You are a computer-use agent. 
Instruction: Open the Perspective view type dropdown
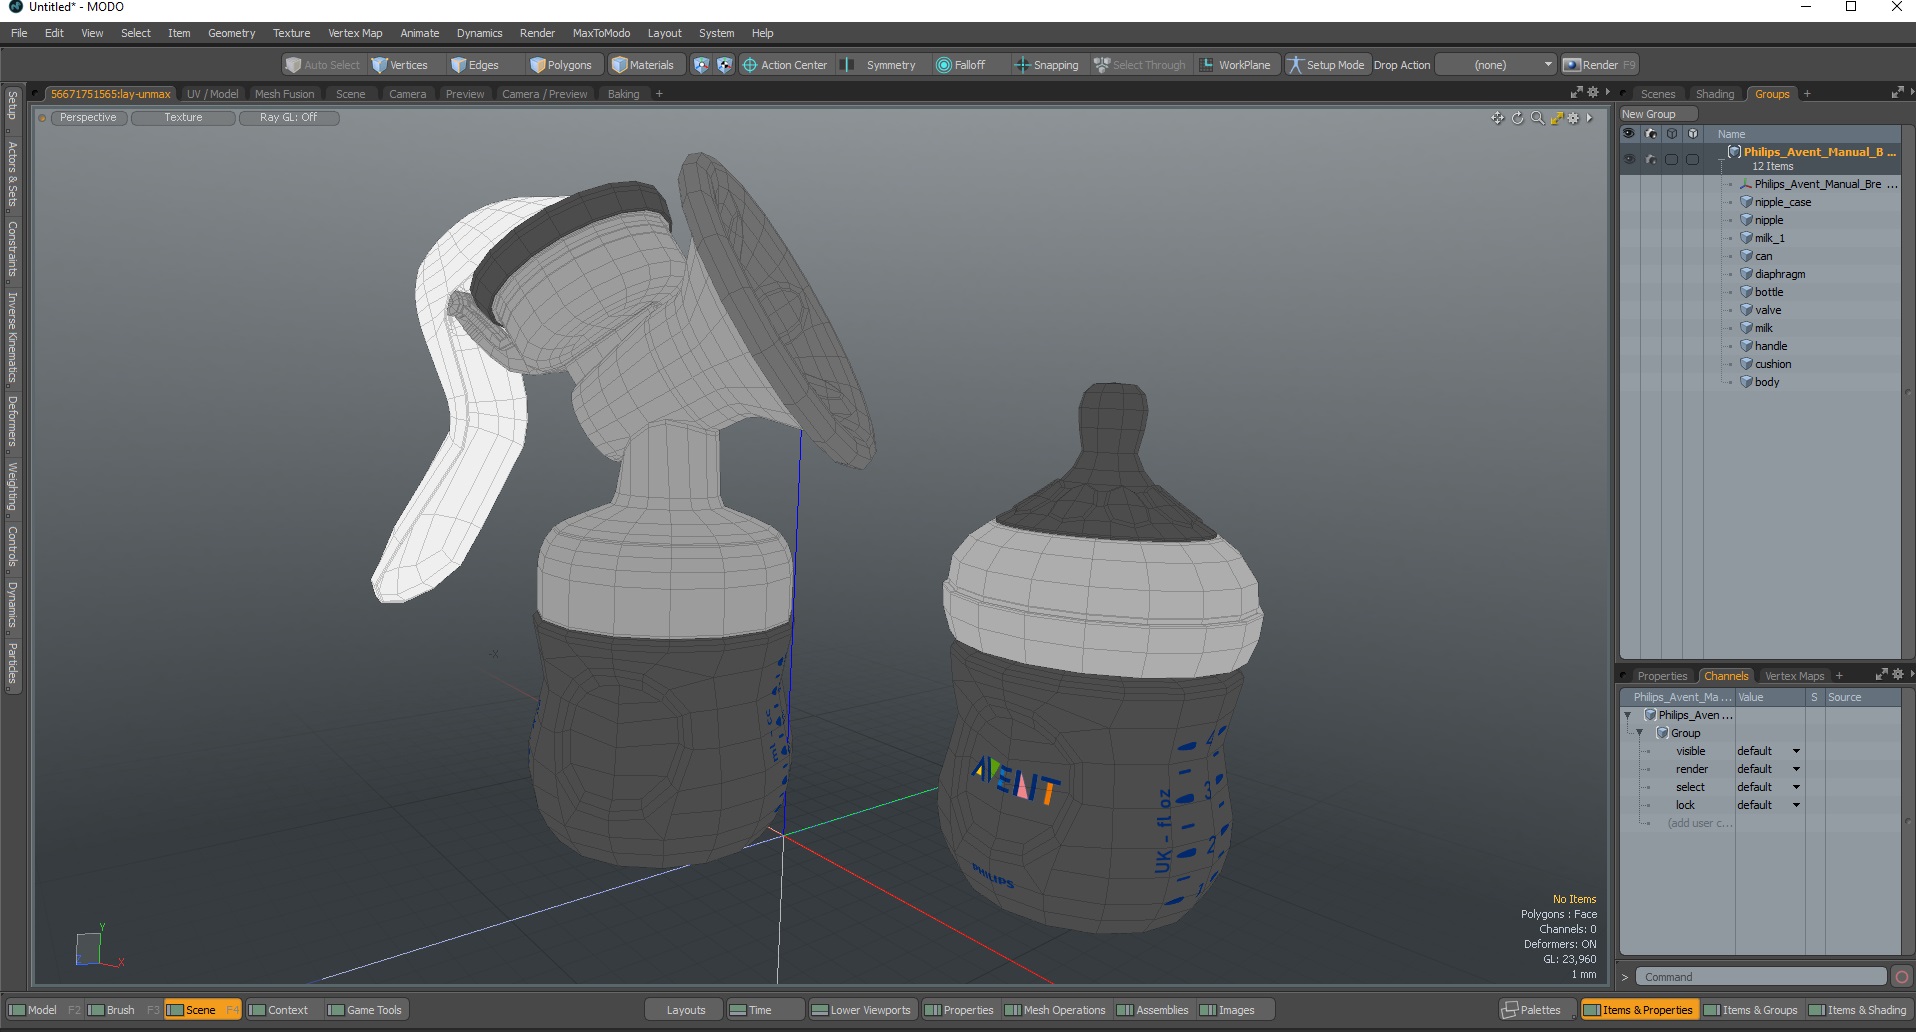point(88,118)
